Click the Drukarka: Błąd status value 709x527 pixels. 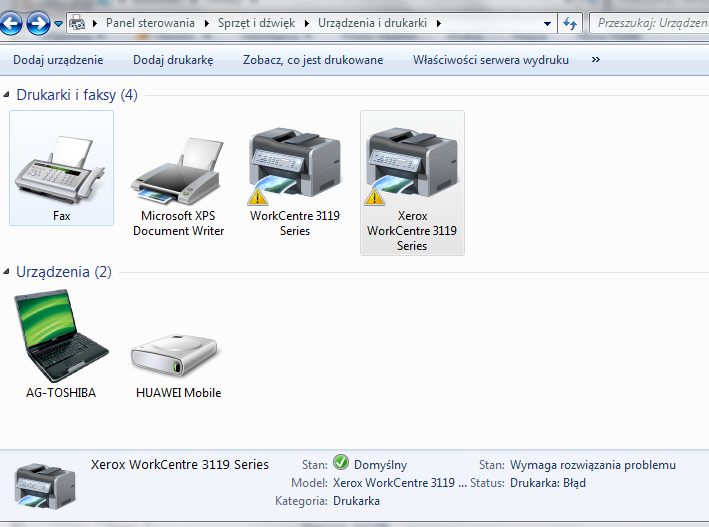point(548,483)
